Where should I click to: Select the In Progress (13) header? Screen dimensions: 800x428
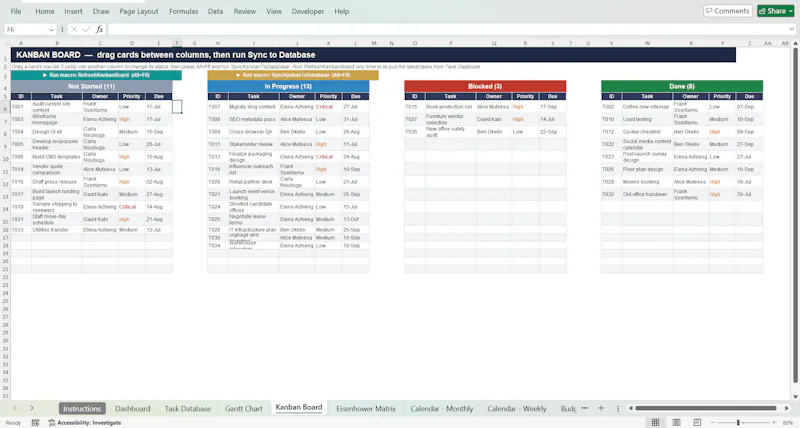(x=288, y=86)
